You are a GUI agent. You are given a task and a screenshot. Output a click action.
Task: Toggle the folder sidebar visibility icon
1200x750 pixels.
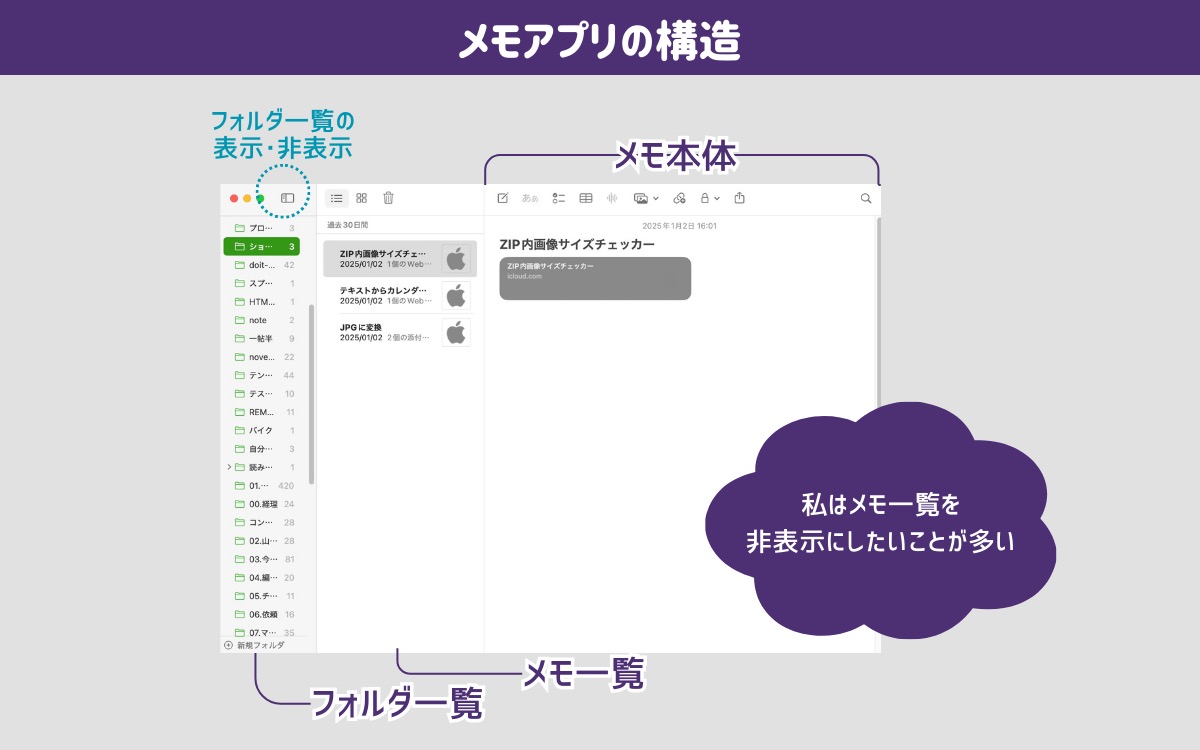287,198
